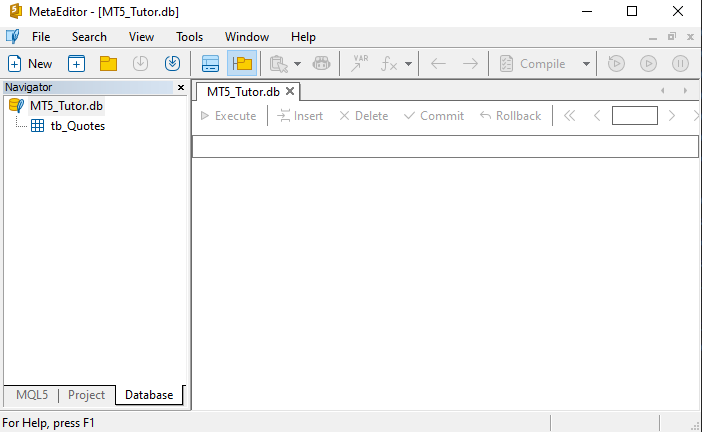Click the Insert row button
Image resolution: width=702 pixels, height=432 pixels.
pos(300,116)
